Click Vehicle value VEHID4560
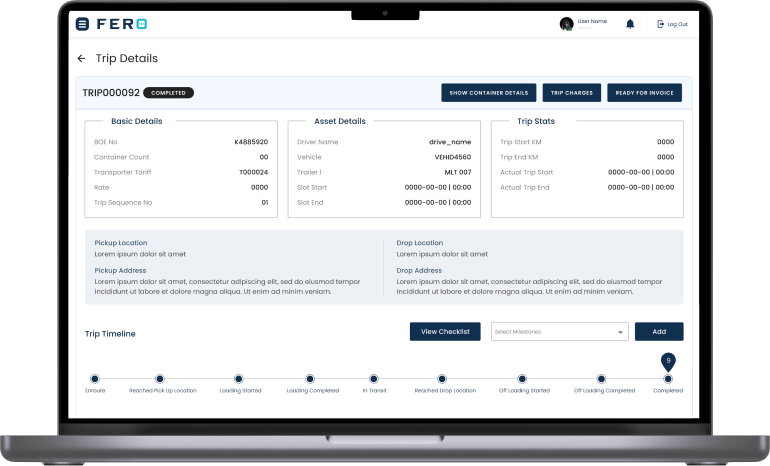 (x=453, y=157)
